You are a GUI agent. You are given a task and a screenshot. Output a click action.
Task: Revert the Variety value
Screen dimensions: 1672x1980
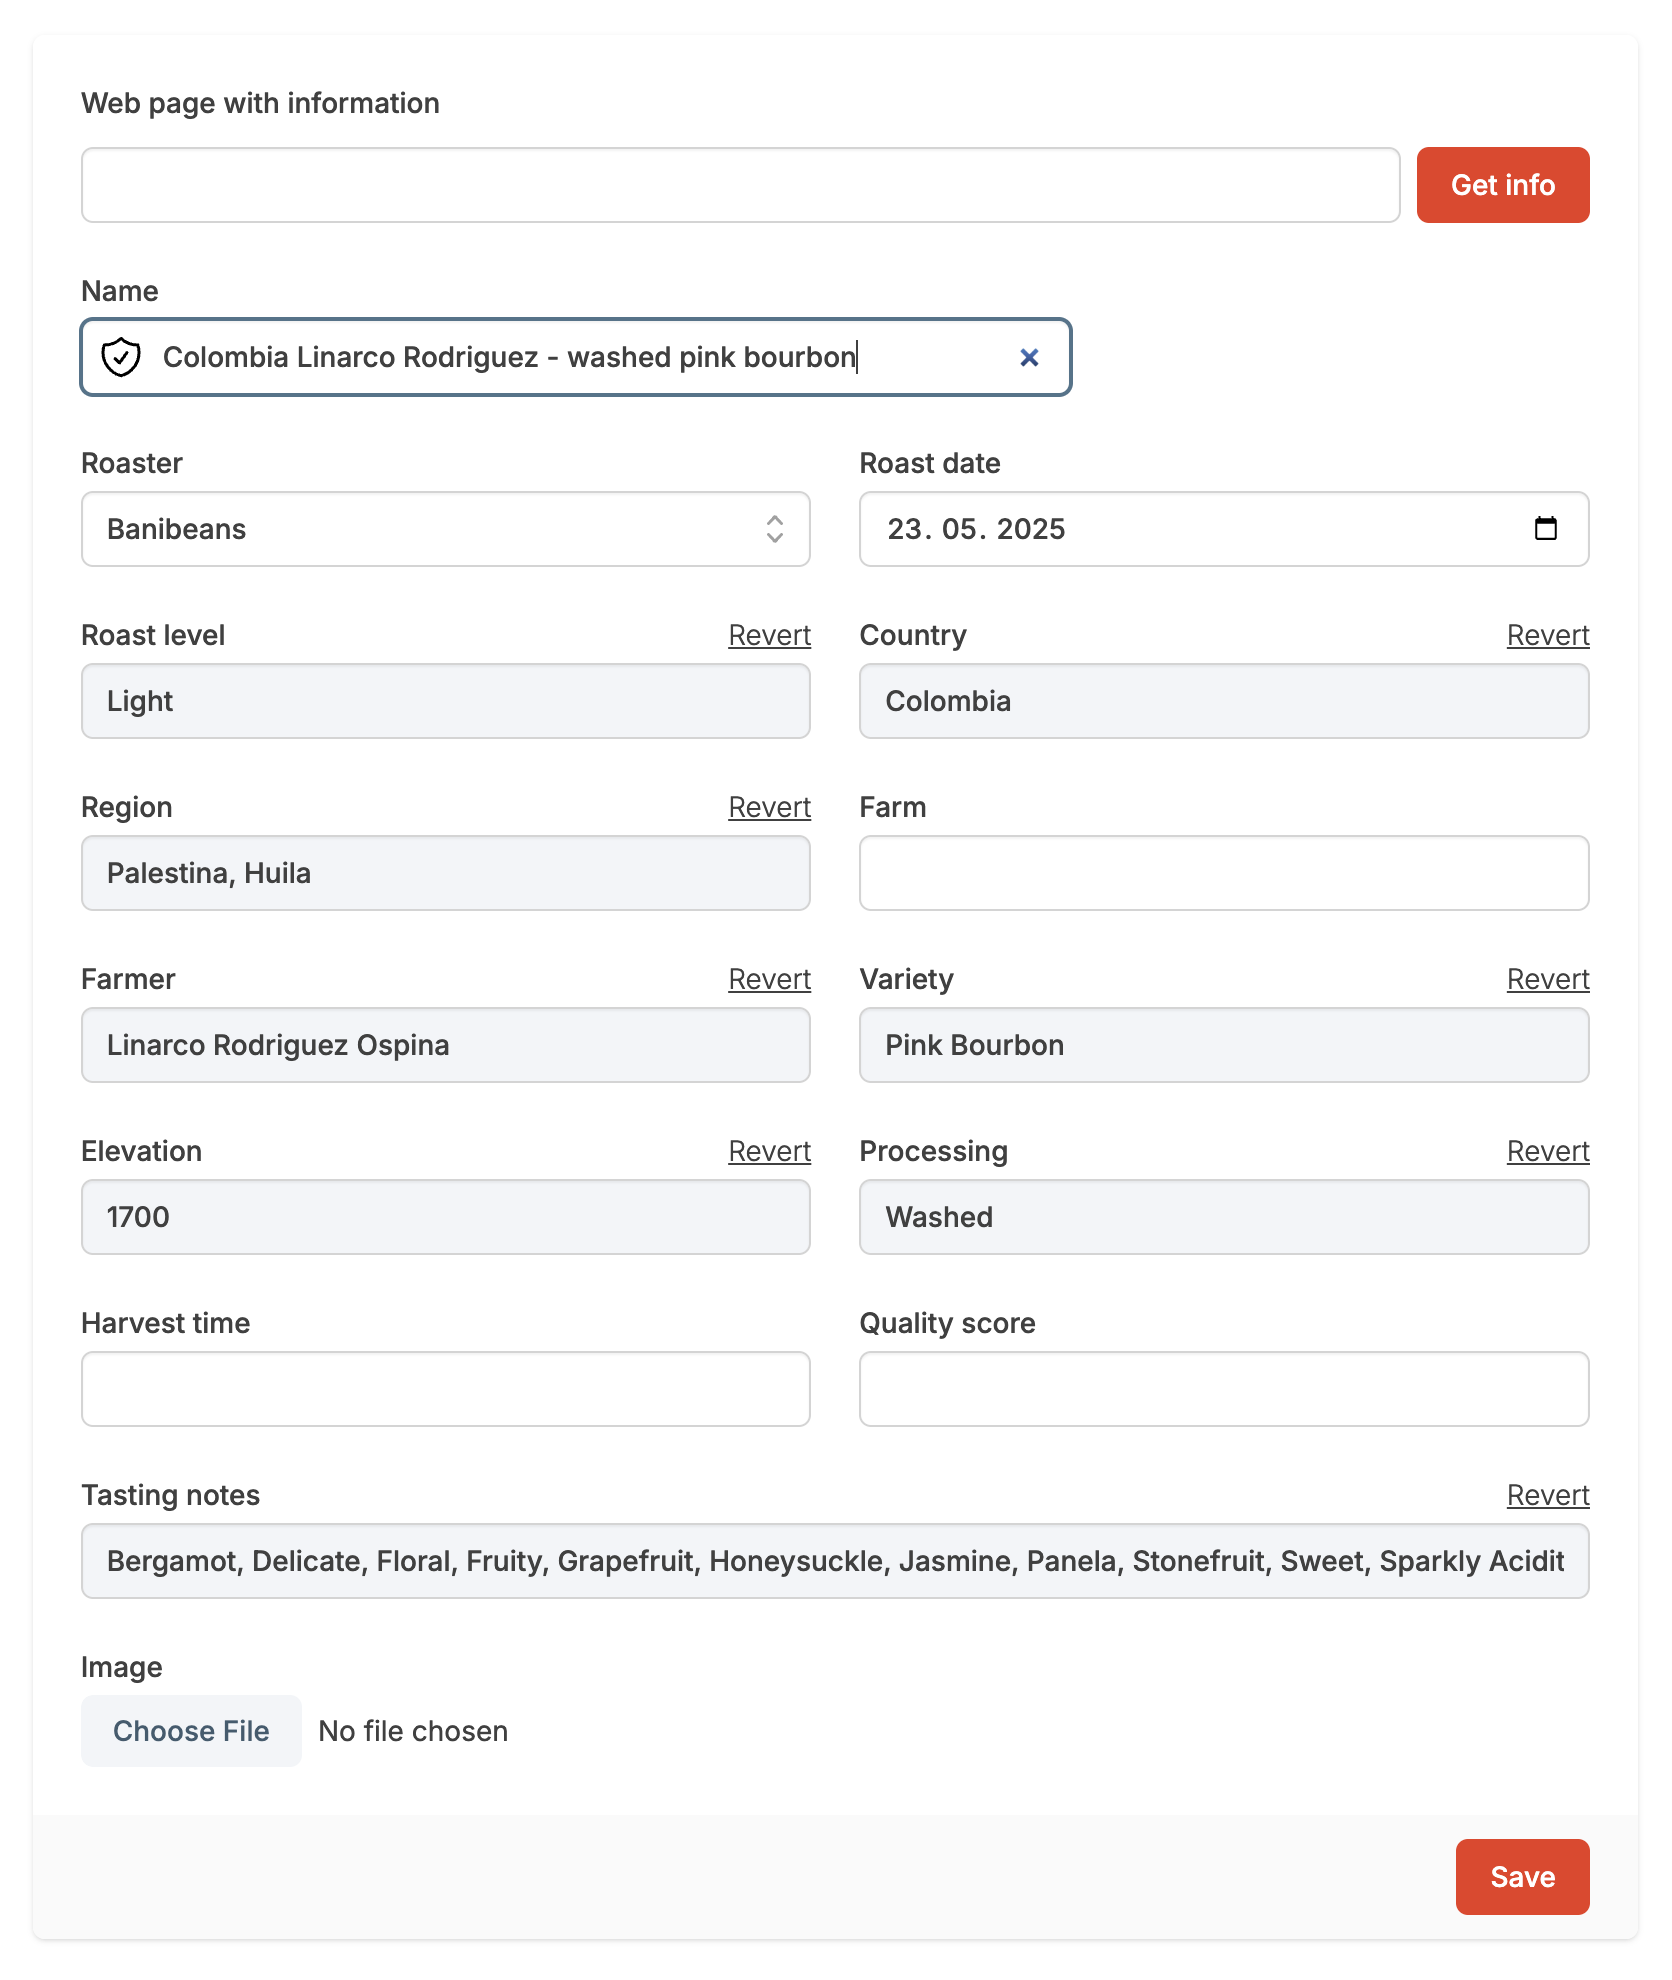[x=1547, y=979]
